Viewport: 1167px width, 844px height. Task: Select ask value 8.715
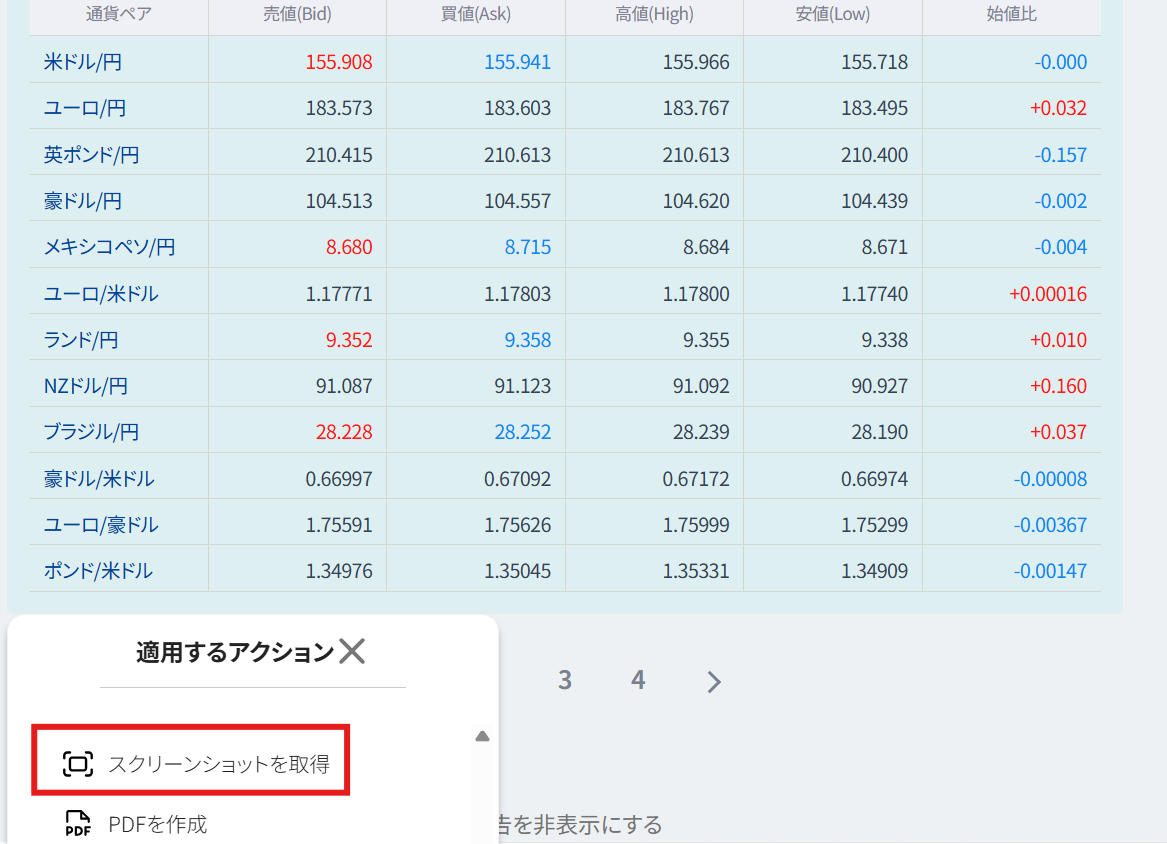(x=528, y=247)
